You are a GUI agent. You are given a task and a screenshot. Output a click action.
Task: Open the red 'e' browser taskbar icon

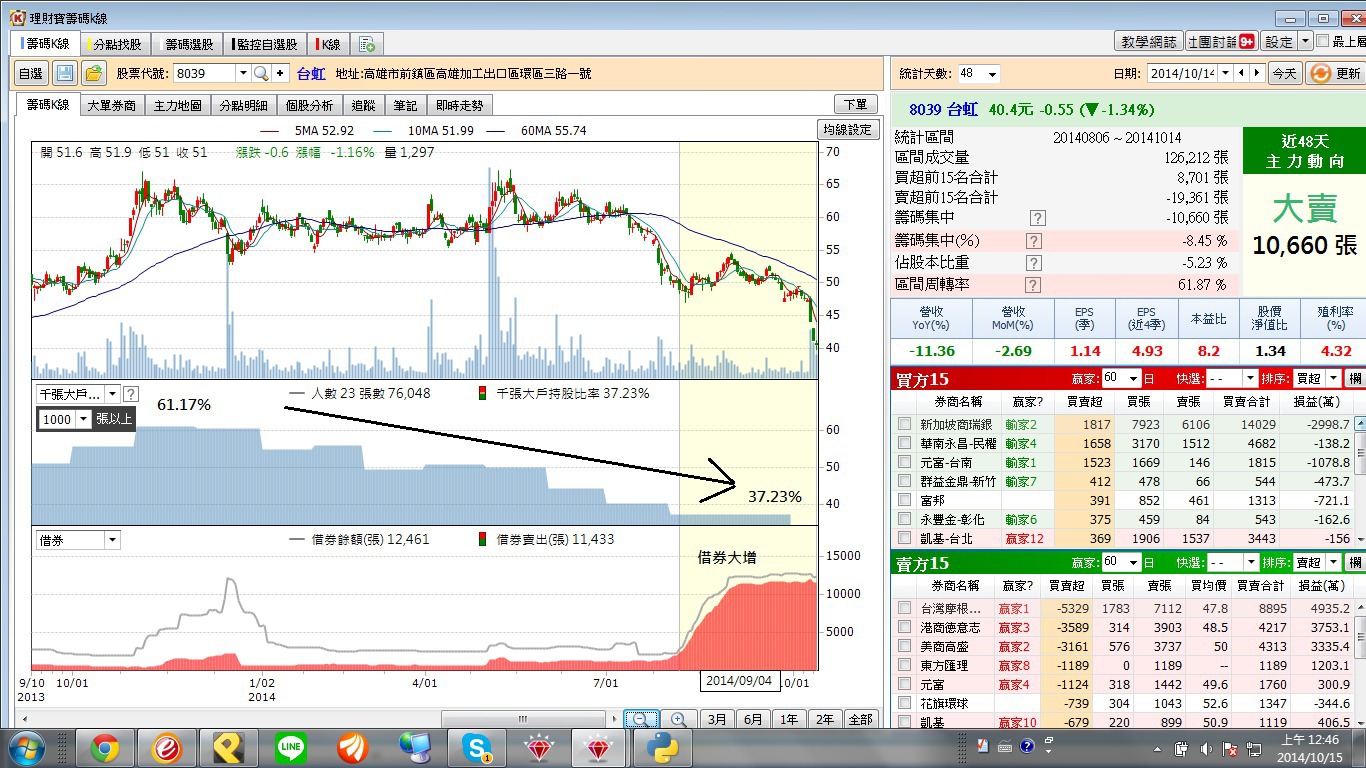click(167, 748)
